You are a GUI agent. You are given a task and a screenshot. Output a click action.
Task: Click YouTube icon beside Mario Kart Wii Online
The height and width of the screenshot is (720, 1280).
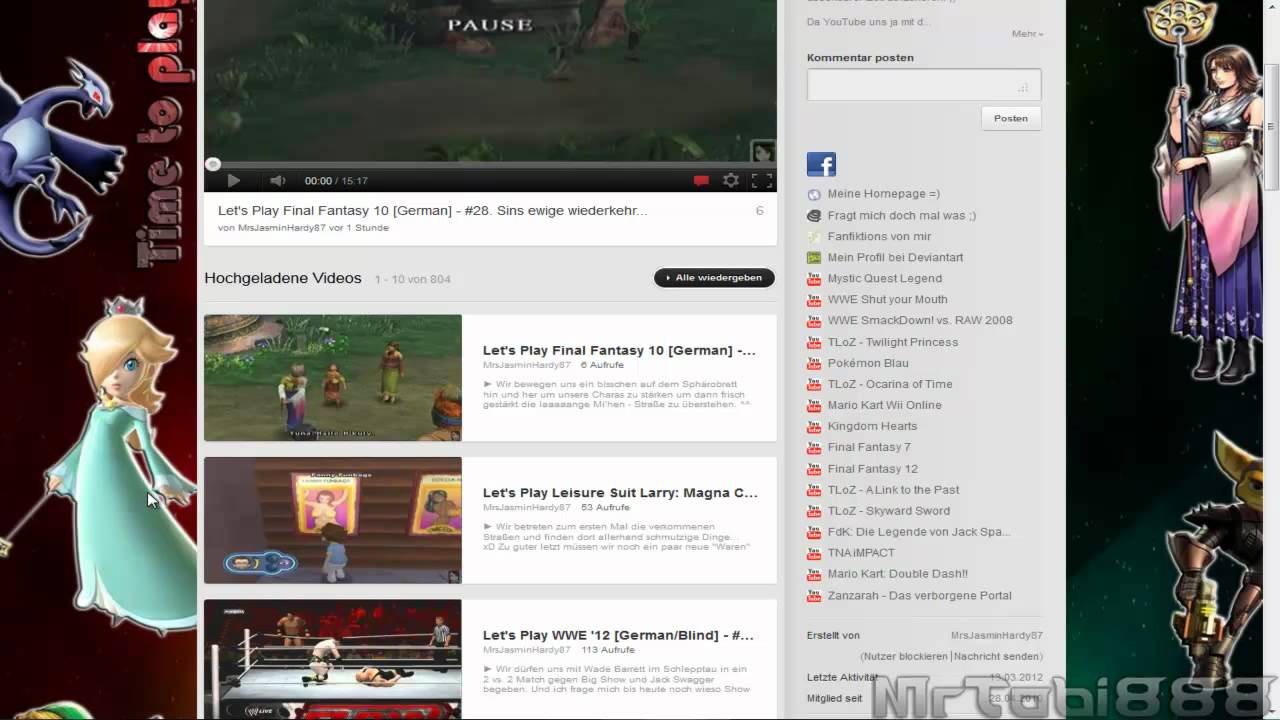tap(814, 405)
